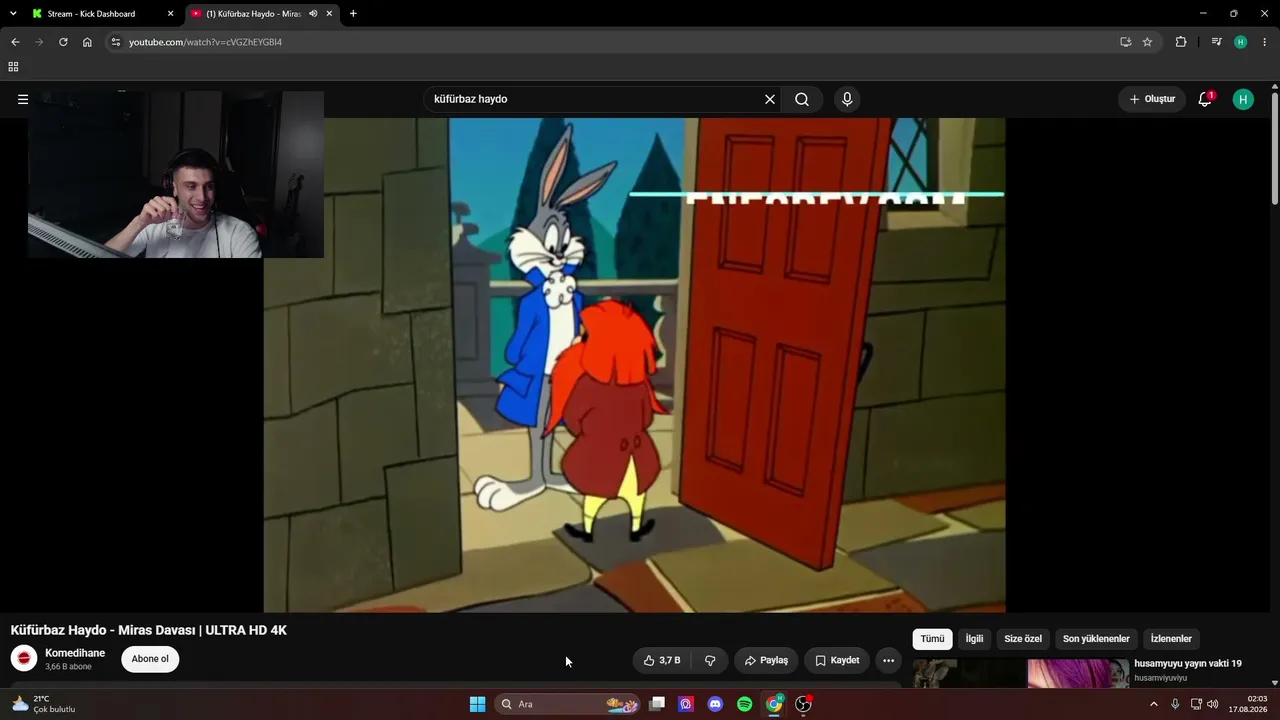Click the Paylaş share button
1280x720 pixels.
(766, 660)
